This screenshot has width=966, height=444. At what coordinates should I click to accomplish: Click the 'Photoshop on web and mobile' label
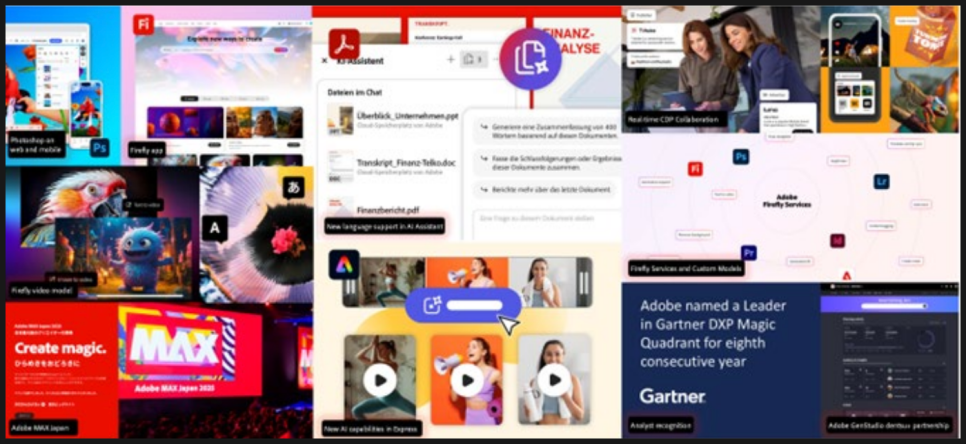coord(37,144)
